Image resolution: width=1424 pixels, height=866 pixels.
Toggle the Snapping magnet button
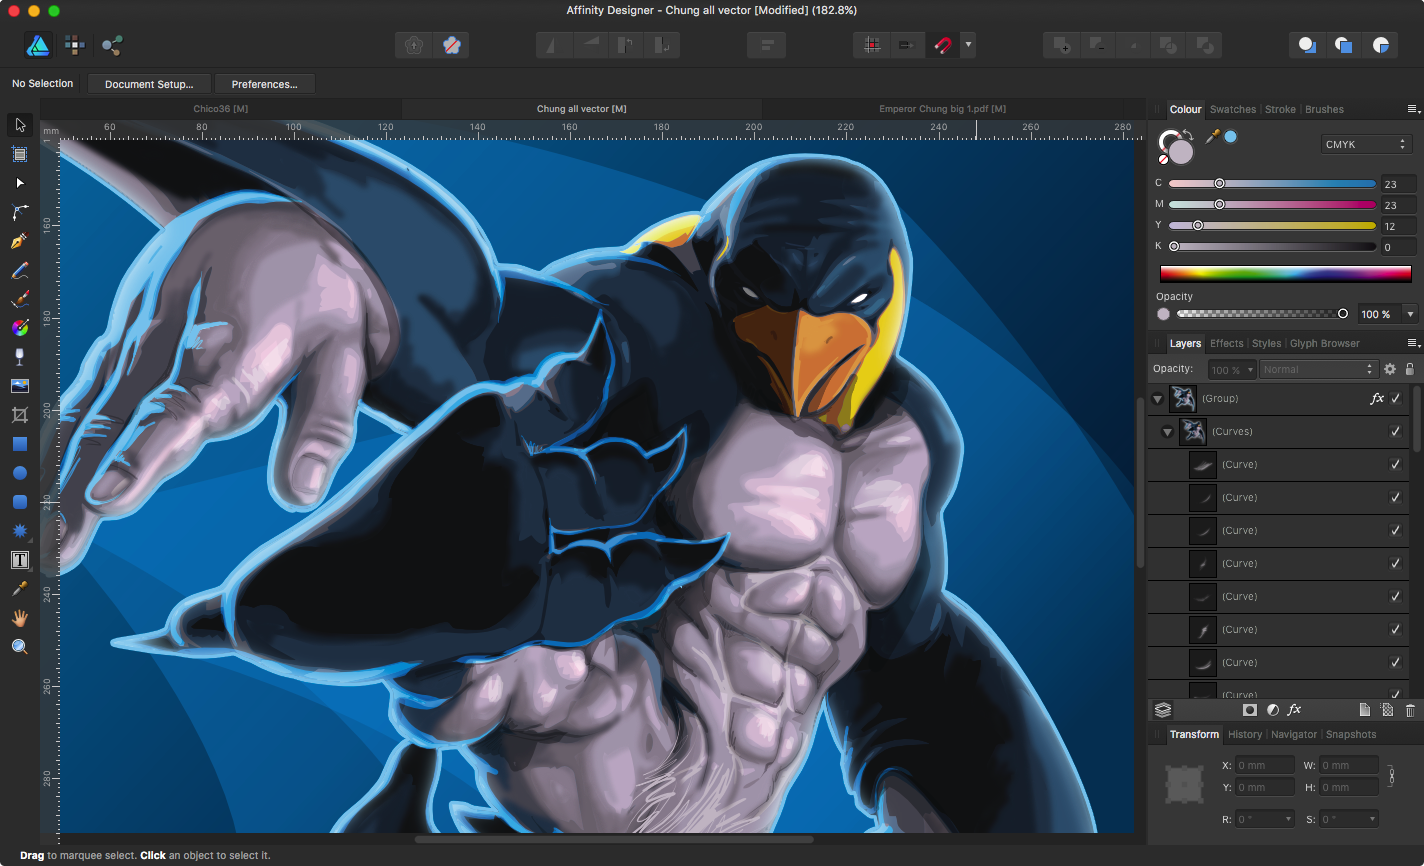[x=943, y=45]
